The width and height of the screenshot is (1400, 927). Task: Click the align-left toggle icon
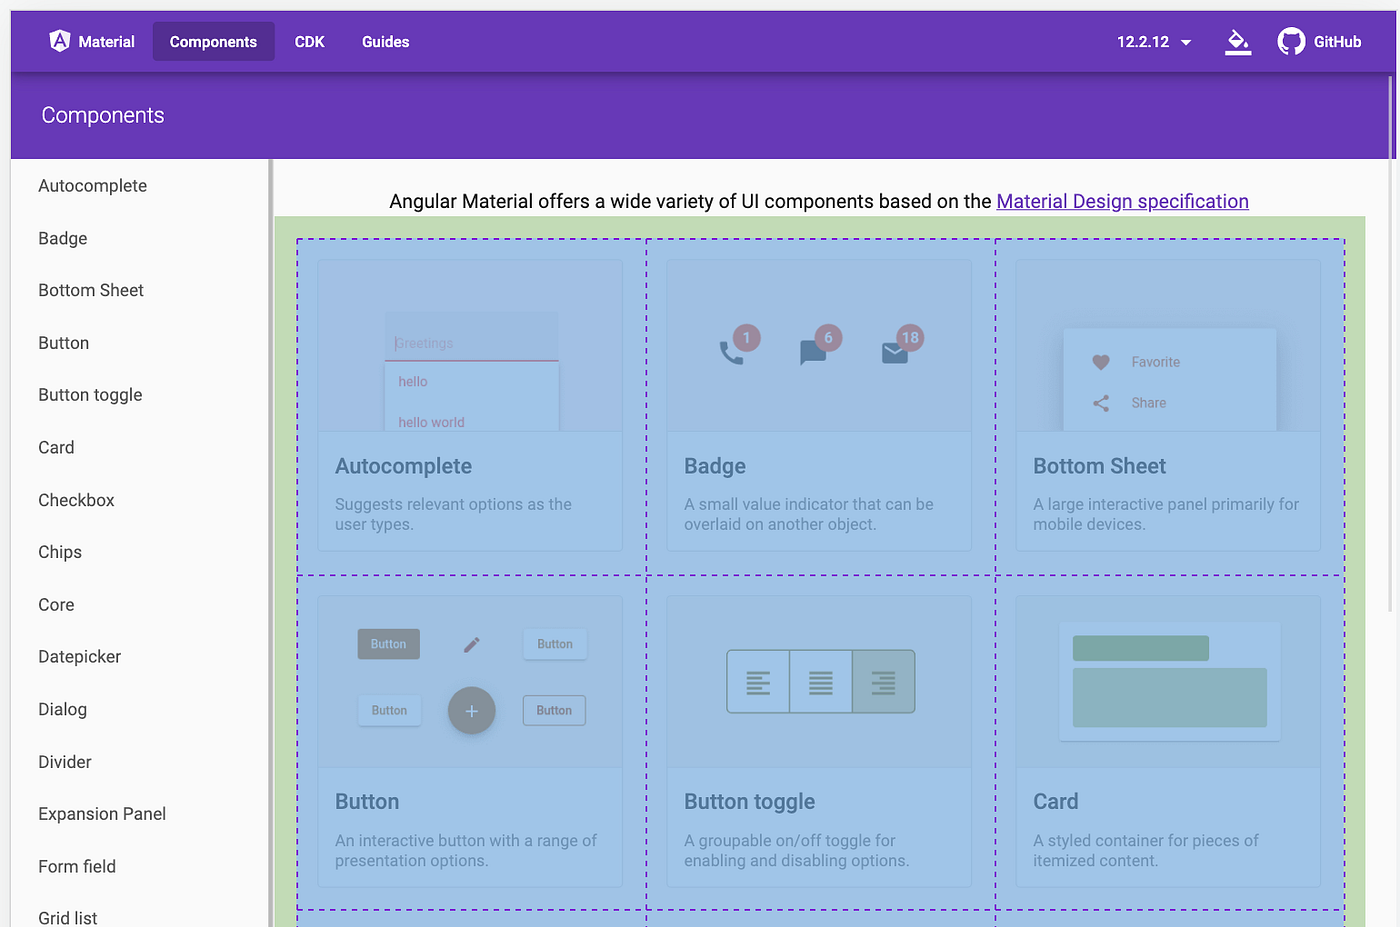(758, 682)
